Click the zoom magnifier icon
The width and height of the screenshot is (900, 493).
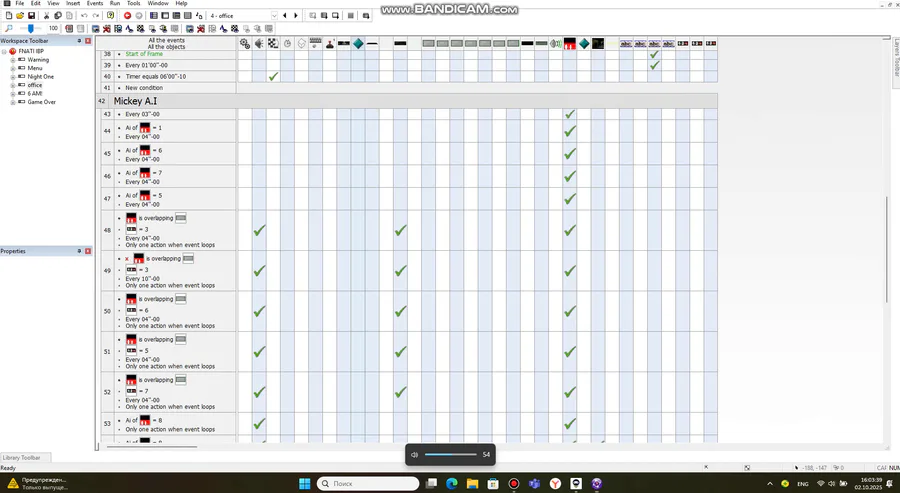coord(9,28)
